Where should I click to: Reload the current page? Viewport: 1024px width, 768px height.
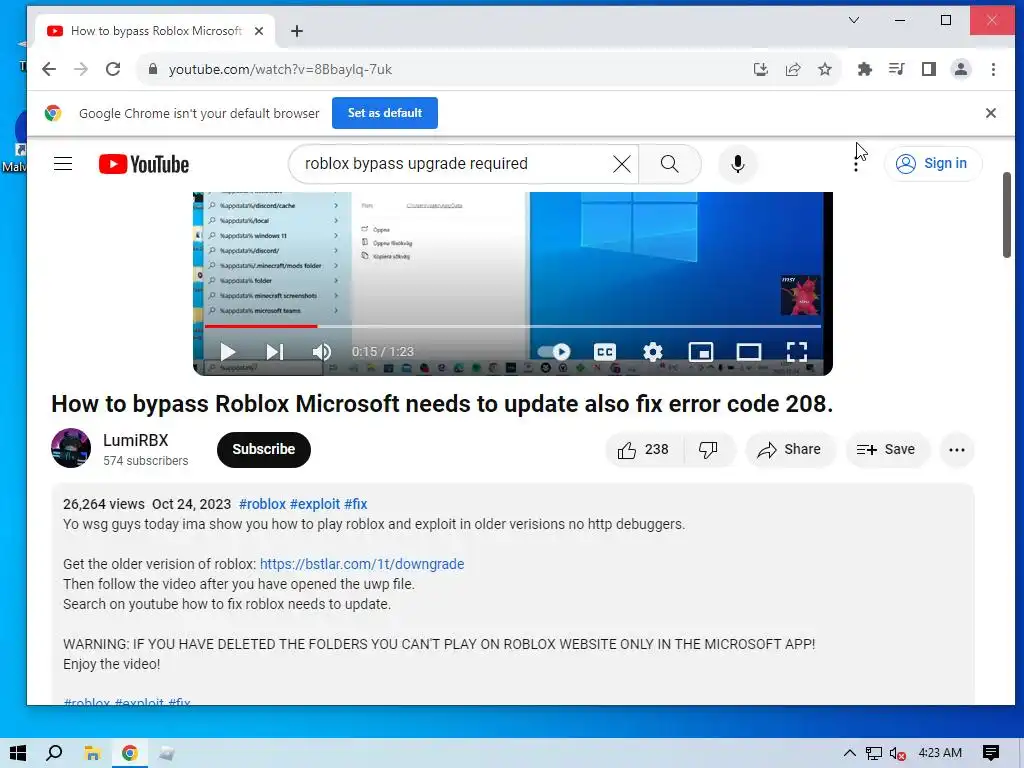(x=113, y=69)
